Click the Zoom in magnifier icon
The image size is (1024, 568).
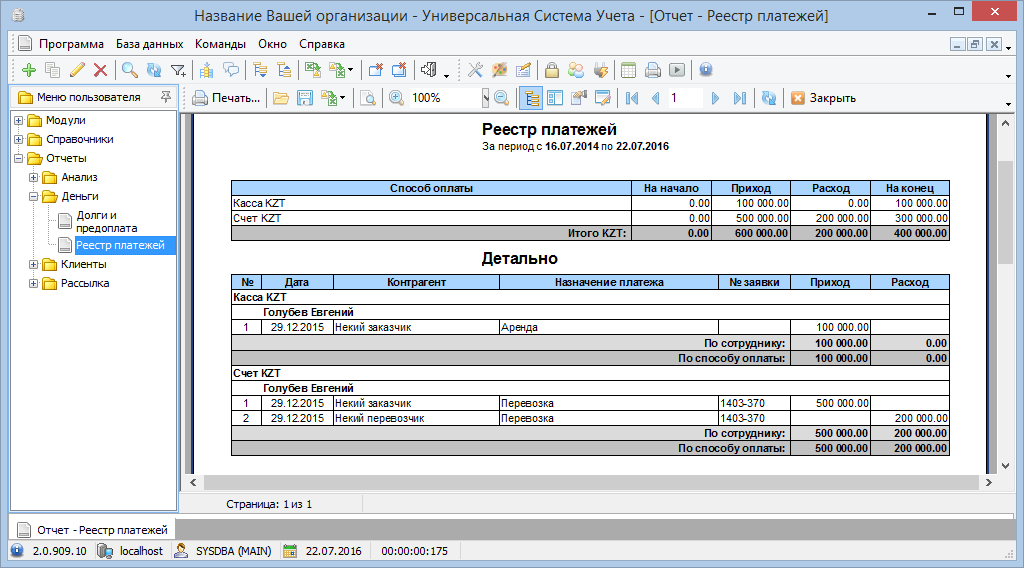pos(396,98)
